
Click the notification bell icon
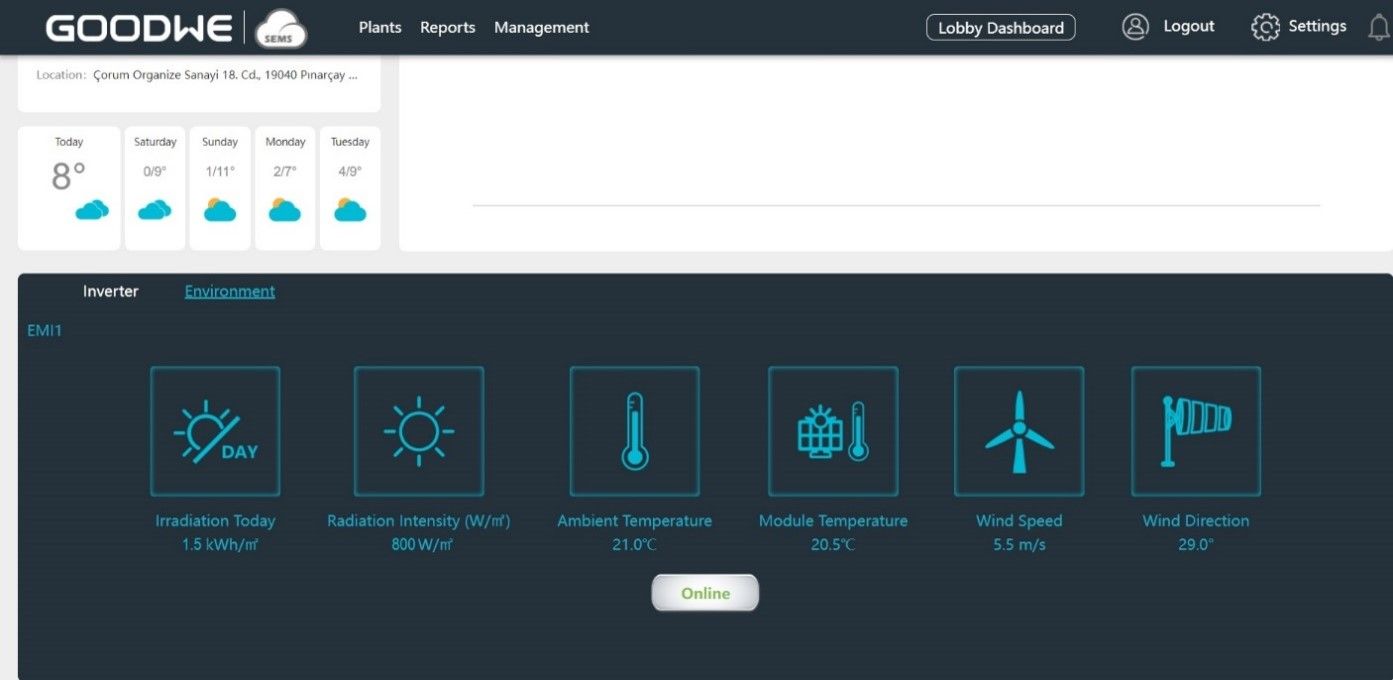(1378, 28)
